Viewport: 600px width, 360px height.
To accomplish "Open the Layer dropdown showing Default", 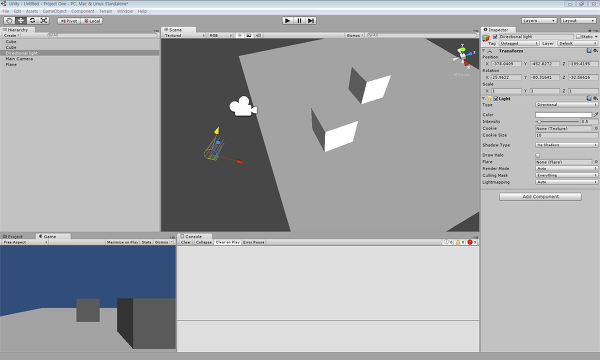I will click(577, 43).
